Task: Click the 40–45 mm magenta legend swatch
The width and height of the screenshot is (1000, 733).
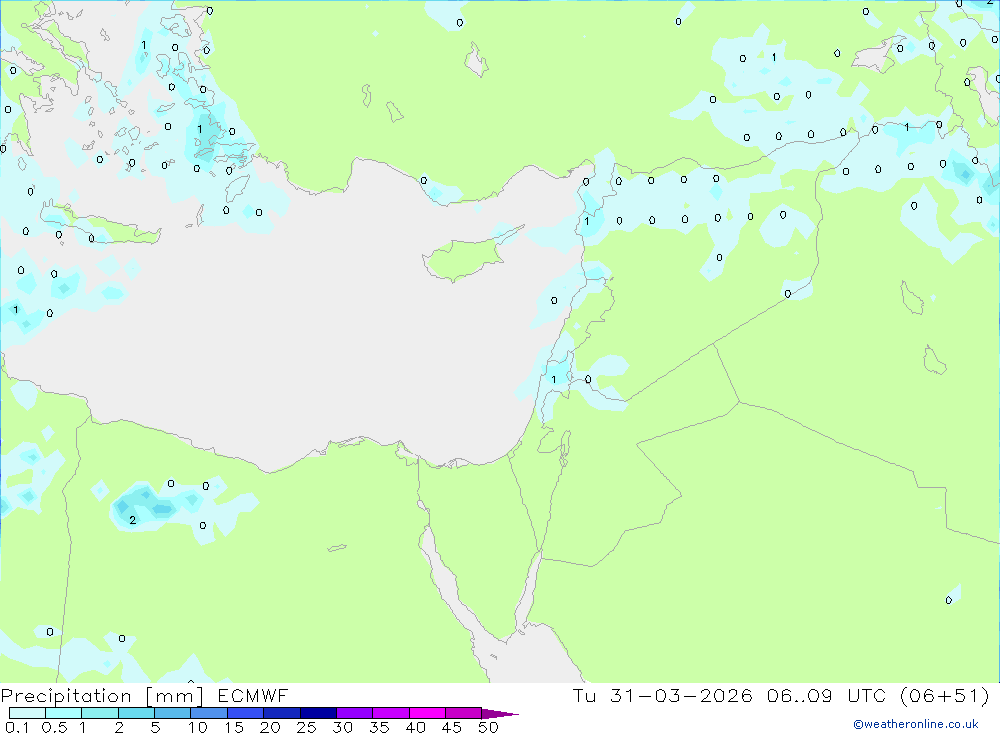Action: 427,713
